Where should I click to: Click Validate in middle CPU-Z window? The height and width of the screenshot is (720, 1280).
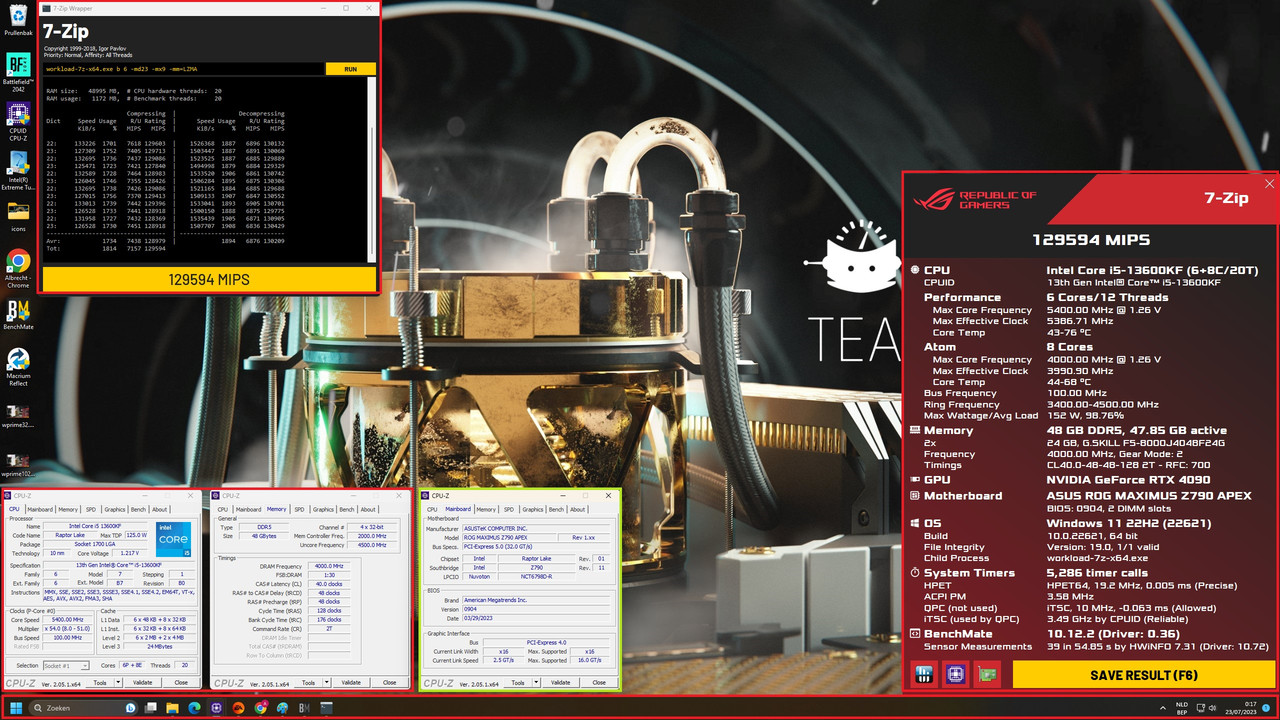tap(351, 682)
